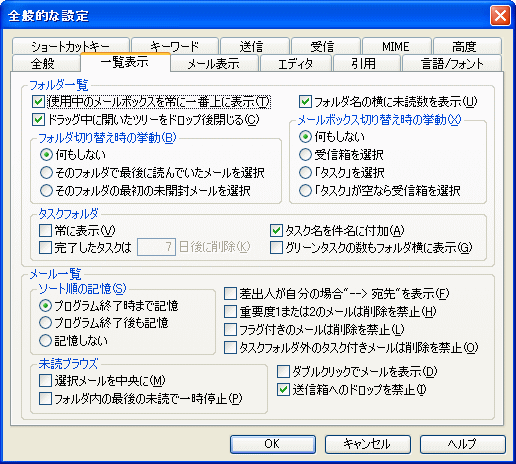Open the 言語/フォント tab
The width and height of the screenshot is (516, 464).
click(452, 63)
